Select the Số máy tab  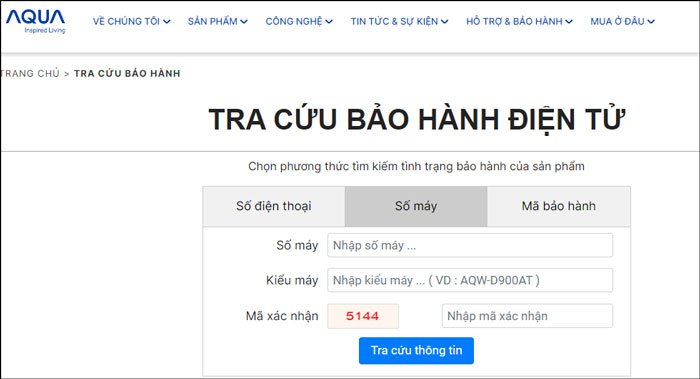tap(416, 206)
